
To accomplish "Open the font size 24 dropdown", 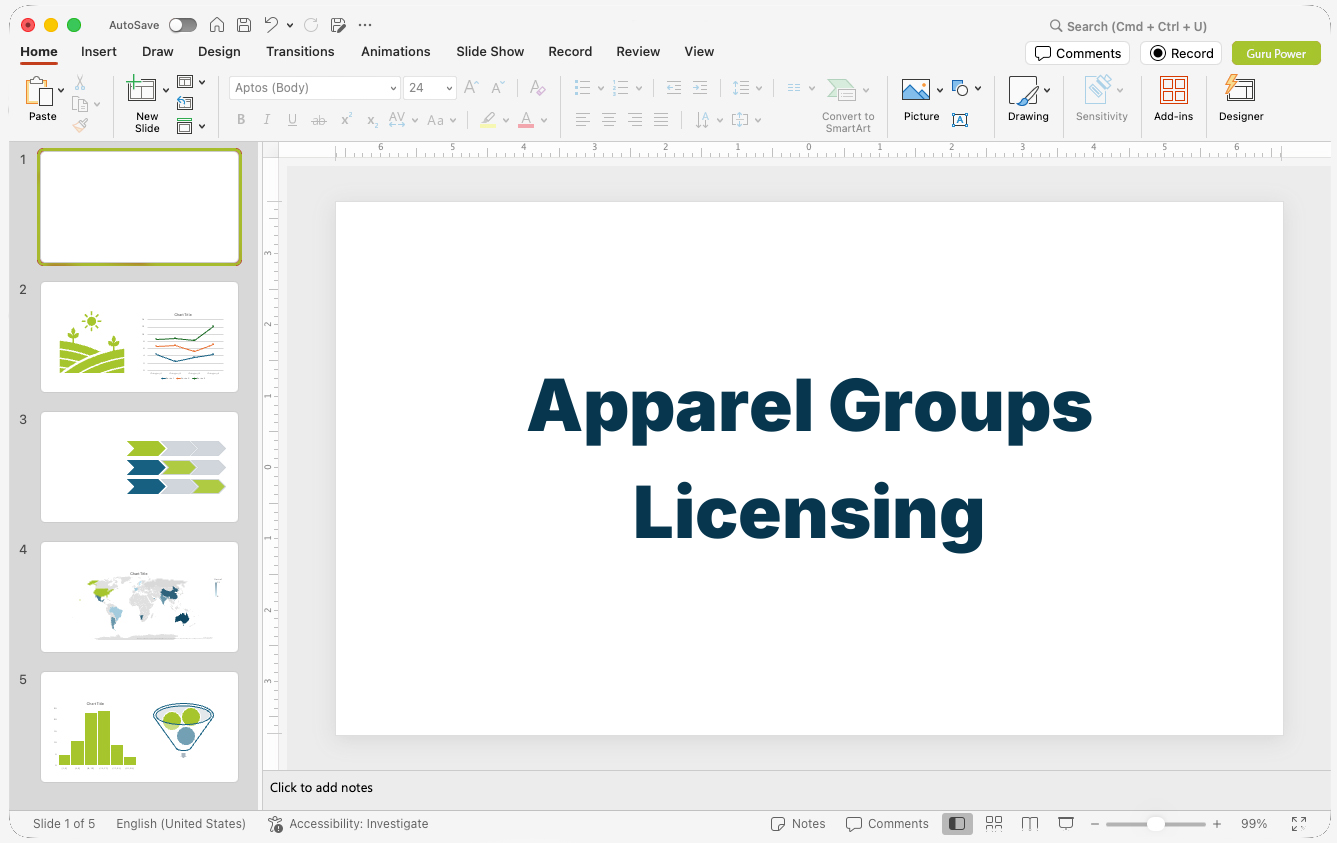I will (x=449, y=88).
